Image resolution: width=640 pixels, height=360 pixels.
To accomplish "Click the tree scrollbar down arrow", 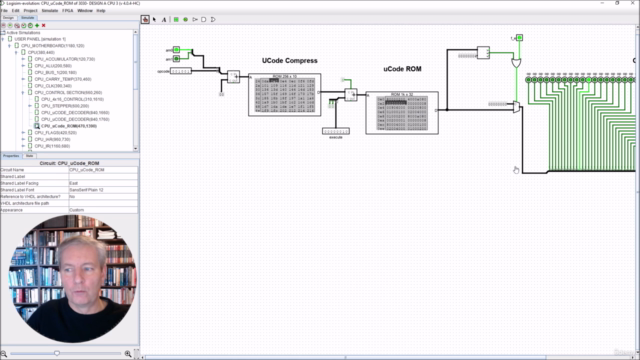I will tap(136, 149).
